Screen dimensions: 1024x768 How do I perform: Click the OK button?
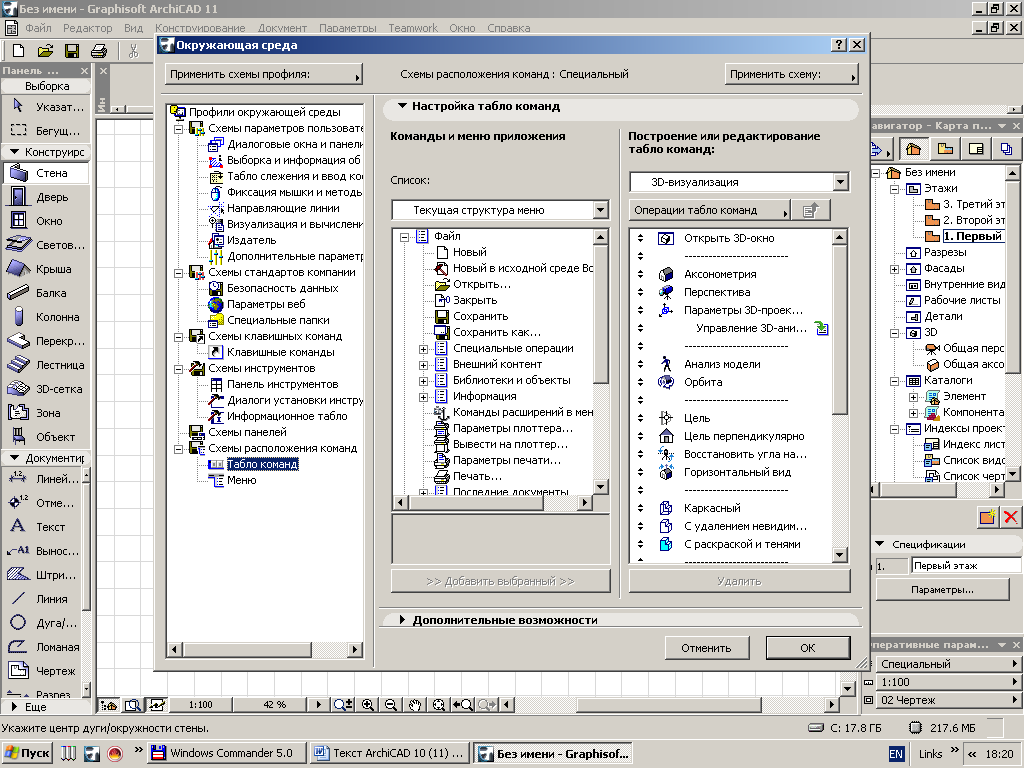coord(808,648)
